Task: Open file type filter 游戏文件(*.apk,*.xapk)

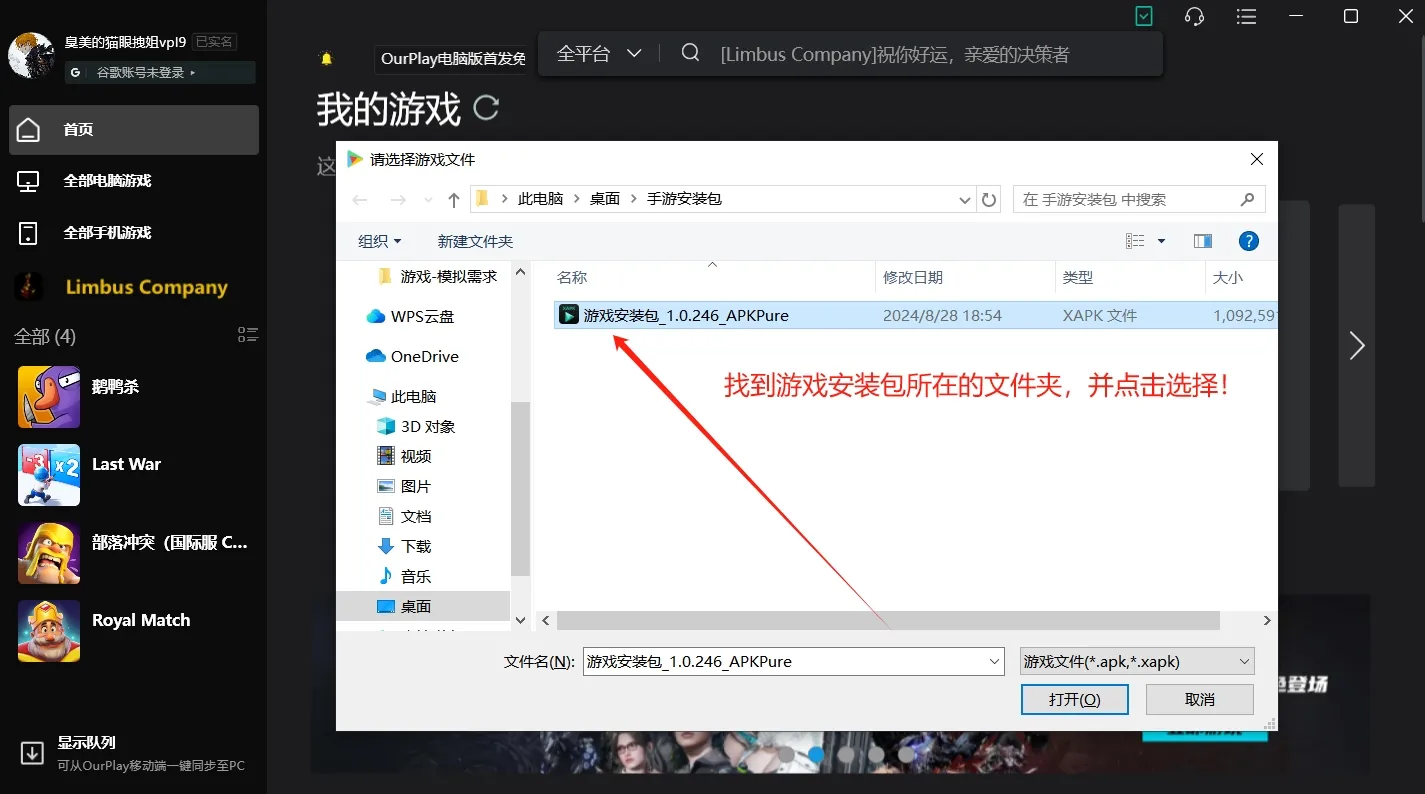Action: (1137, 661)
